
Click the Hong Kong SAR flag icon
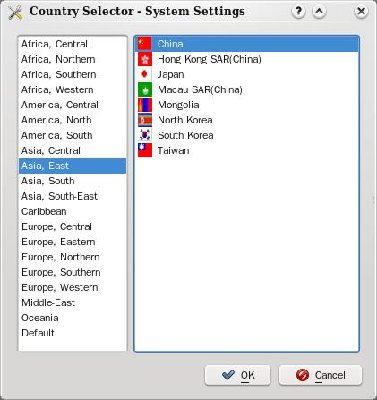pos(145,59)
